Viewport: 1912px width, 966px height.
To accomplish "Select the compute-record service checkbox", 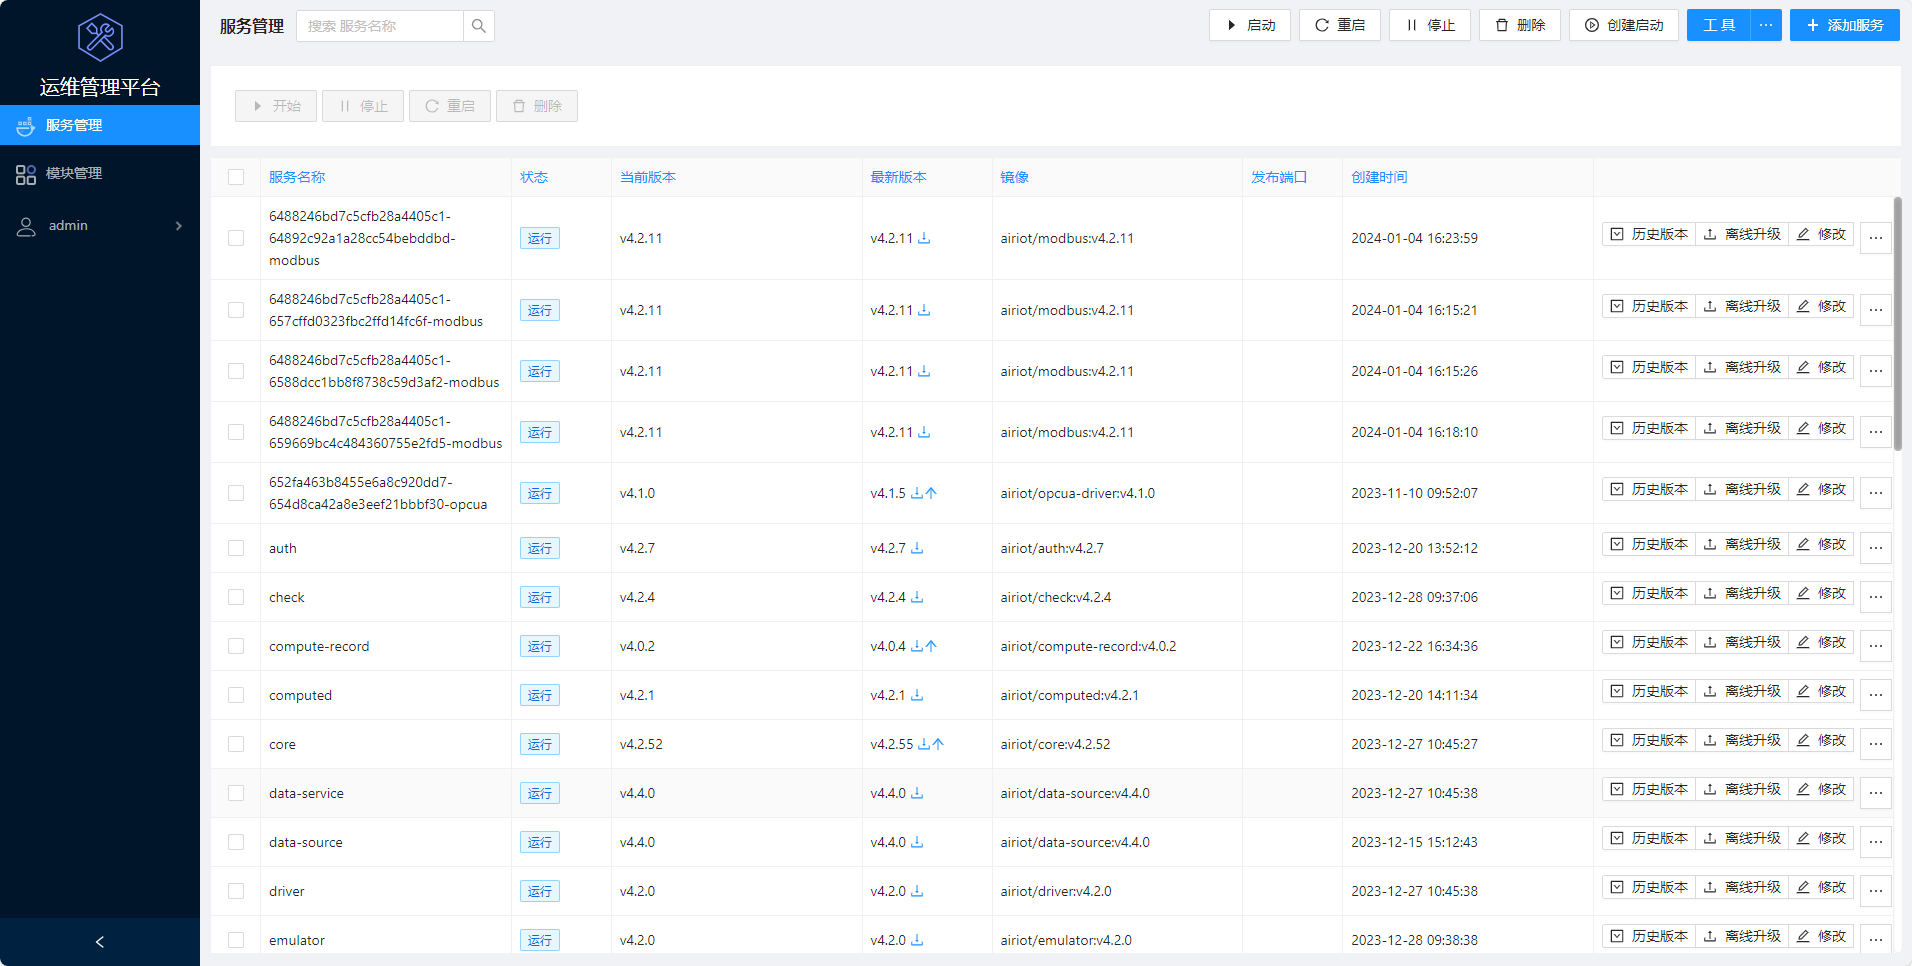I will point(236,646).
